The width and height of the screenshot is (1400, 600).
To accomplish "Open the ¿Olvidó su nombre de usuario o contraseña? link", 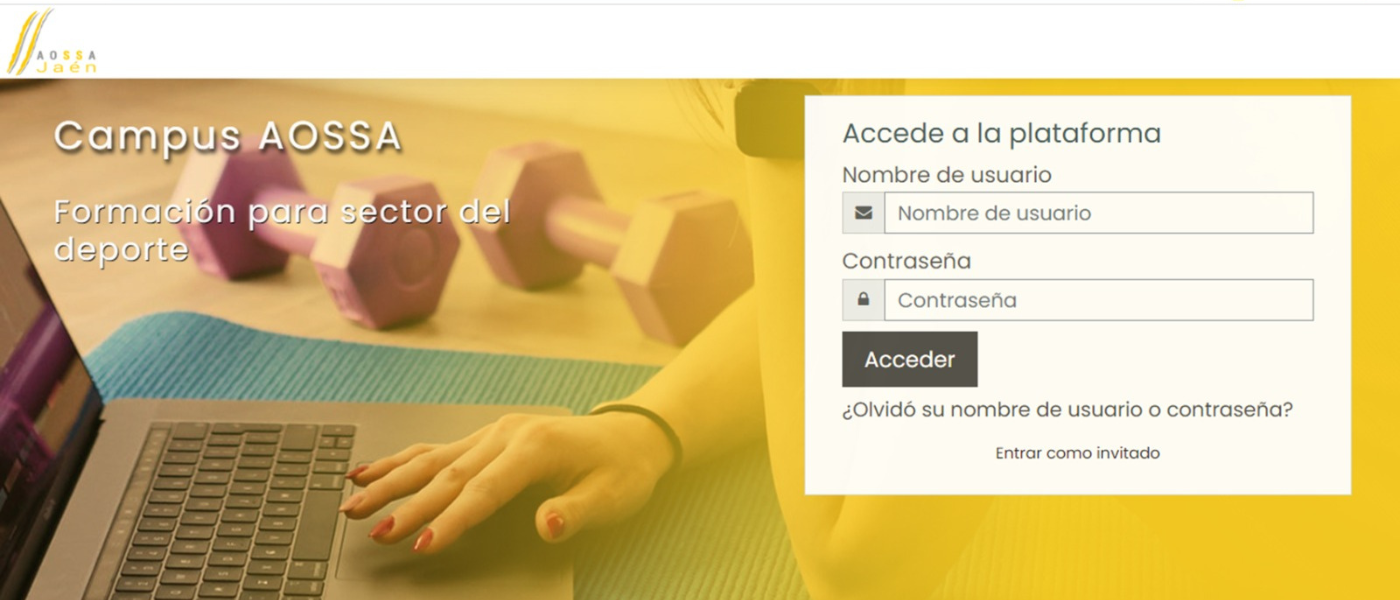I will pyautogui.click(x=1067, y=410).
